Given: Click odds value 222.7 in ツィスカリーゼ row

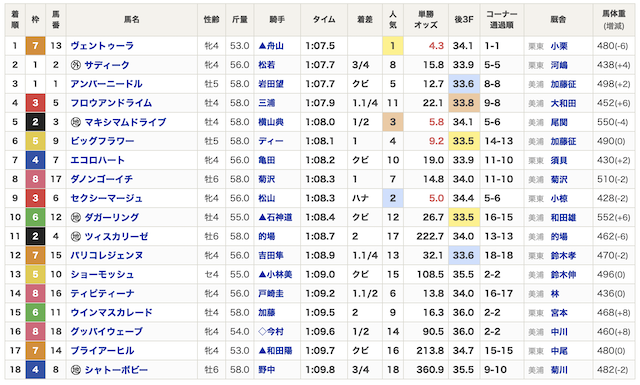Looking at the screenshot, I should (x=430, y=236).
